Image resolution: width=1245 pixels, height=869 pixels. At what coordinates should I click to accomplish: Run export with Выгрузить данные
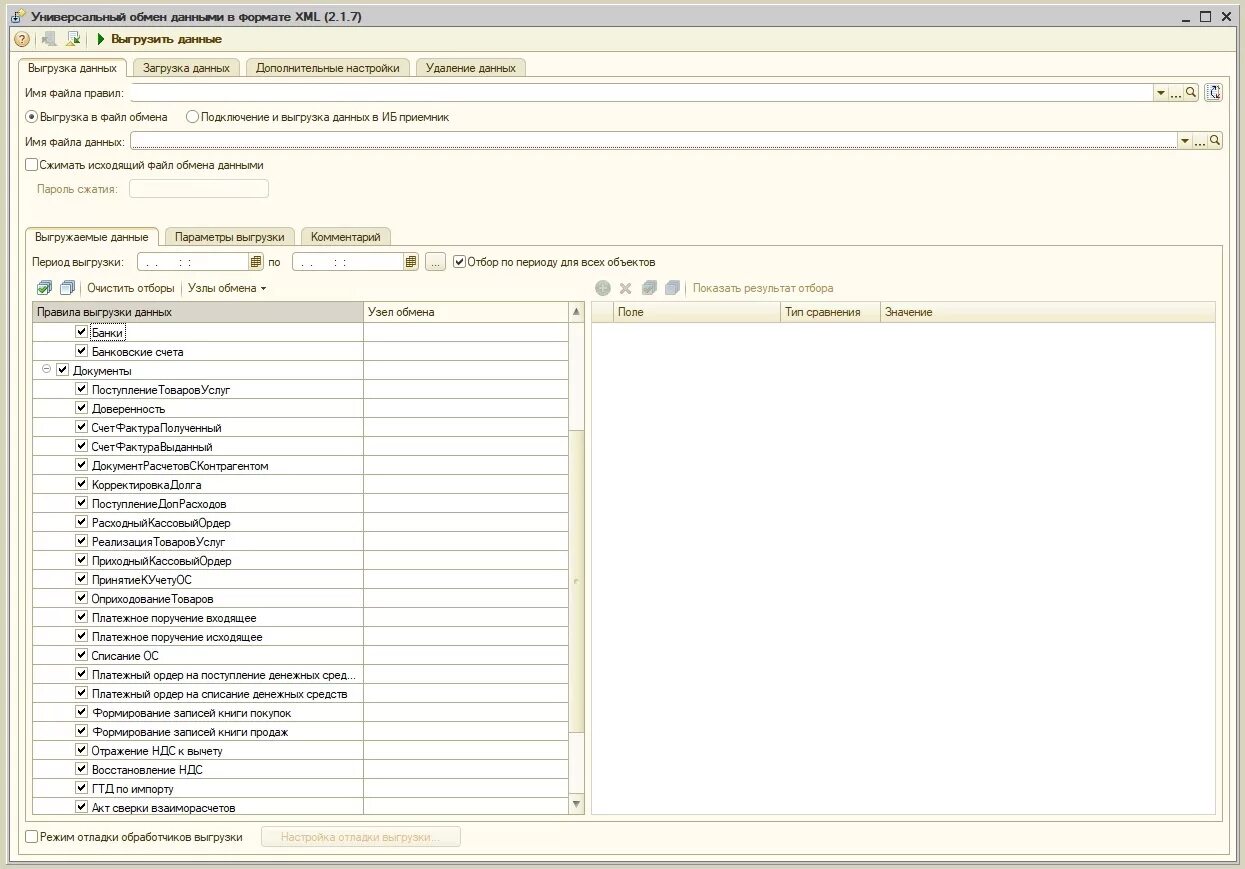click(160, 39)
